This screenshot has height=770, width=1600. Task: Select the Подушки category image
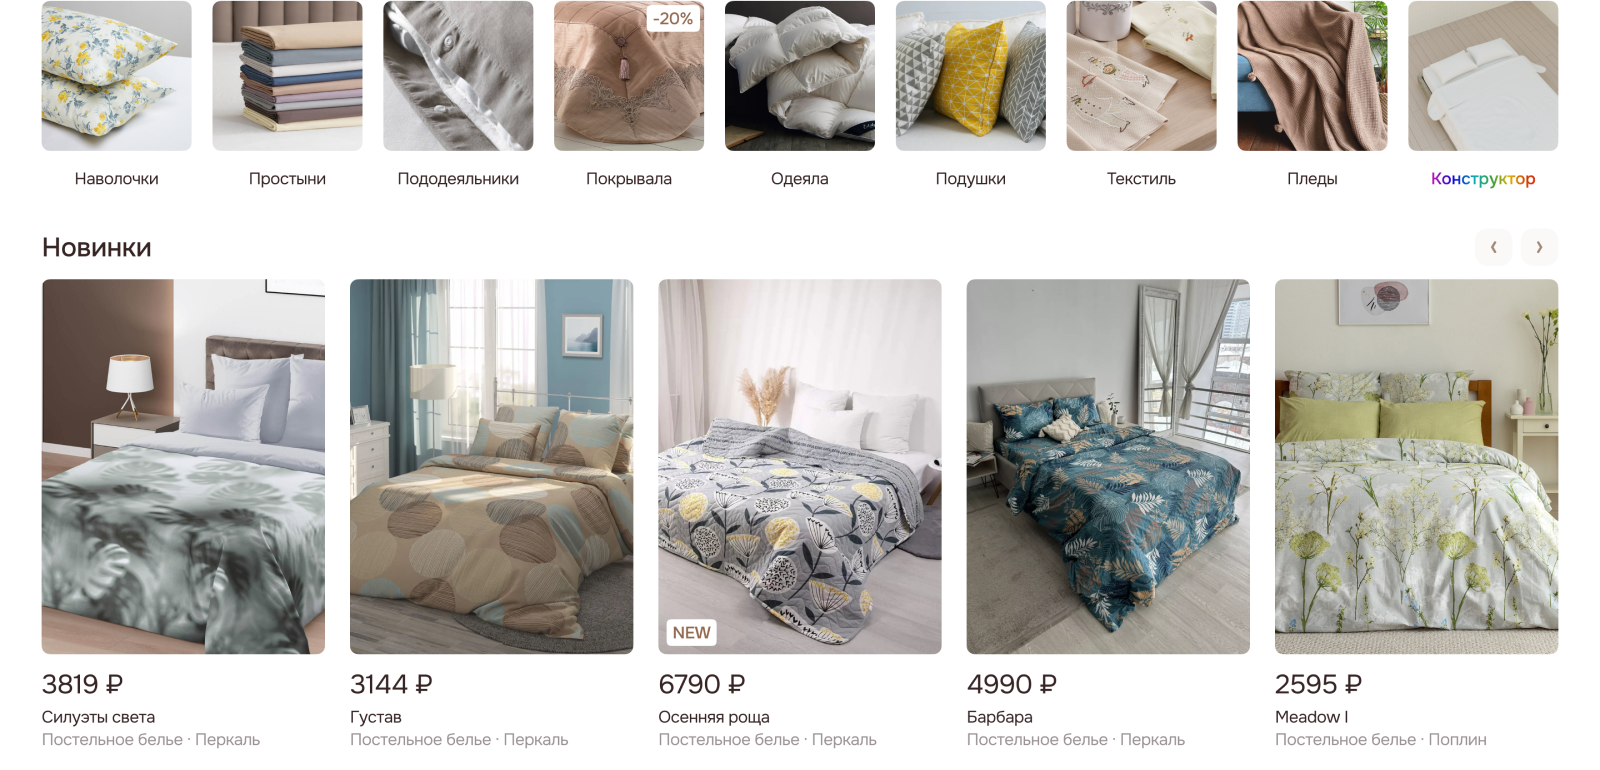970,76
